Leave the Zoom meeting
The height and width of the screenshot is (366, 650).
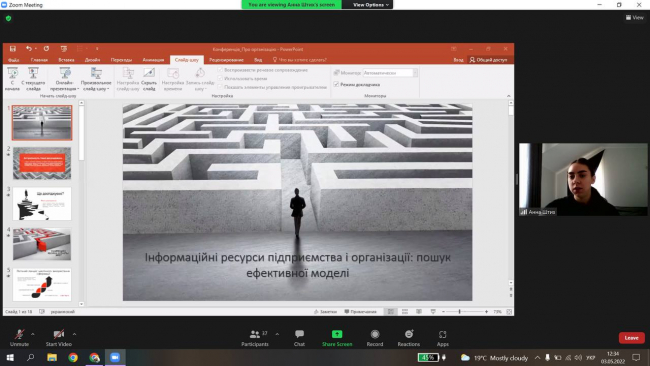[631, 338]
